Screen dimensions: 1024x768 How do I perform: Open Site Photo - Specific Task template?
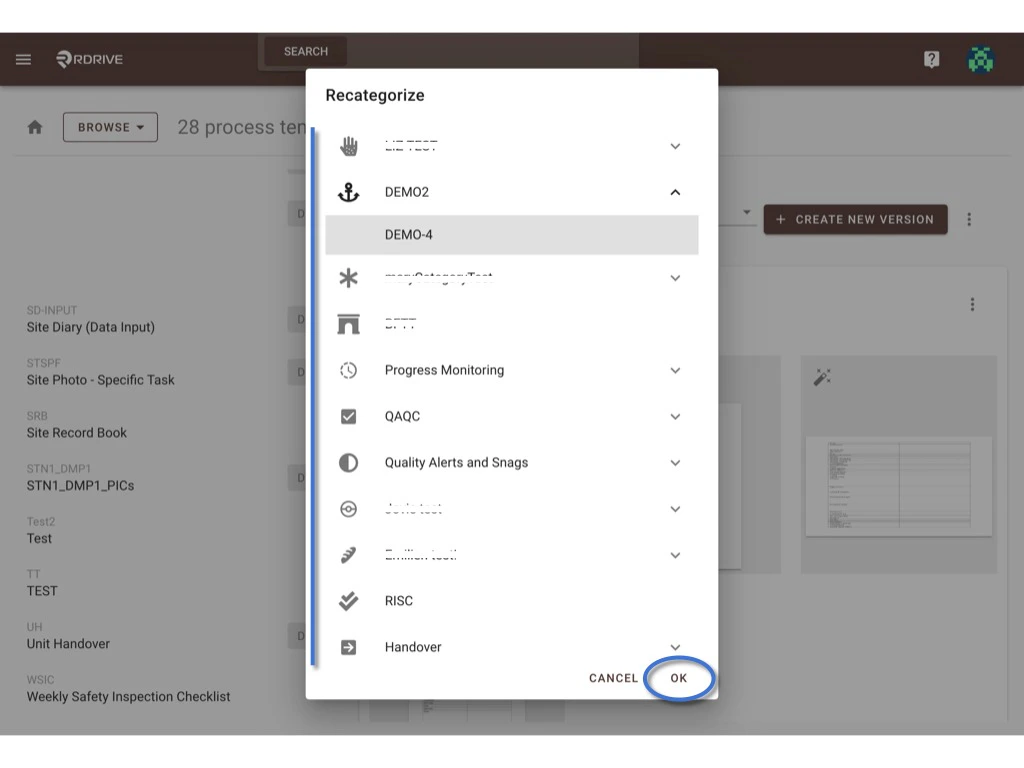101,373
